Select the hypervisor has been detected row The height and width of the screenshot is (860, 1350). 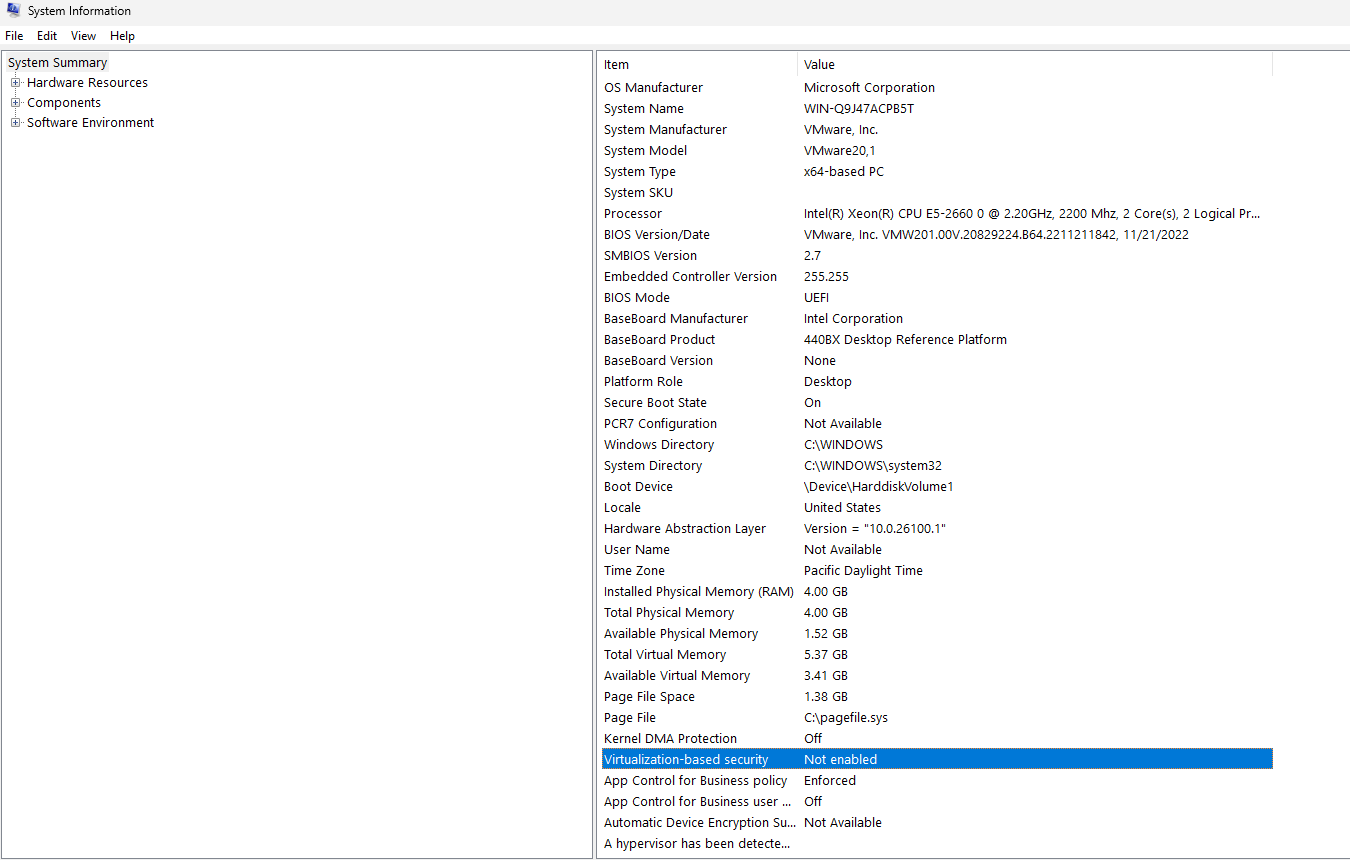click(937, 844)
